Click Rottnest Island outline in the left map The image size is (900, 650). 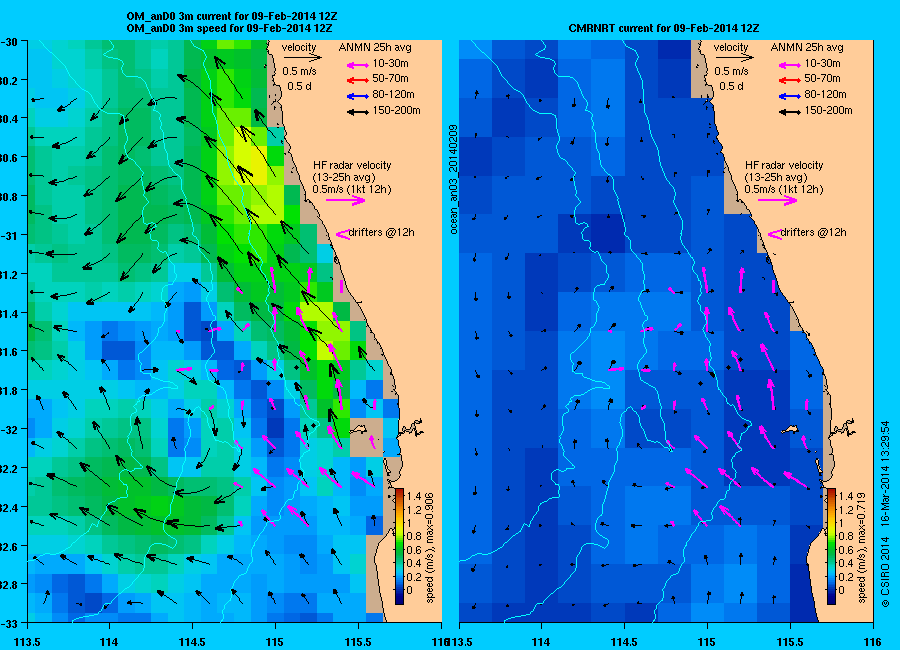coord(359,428)
